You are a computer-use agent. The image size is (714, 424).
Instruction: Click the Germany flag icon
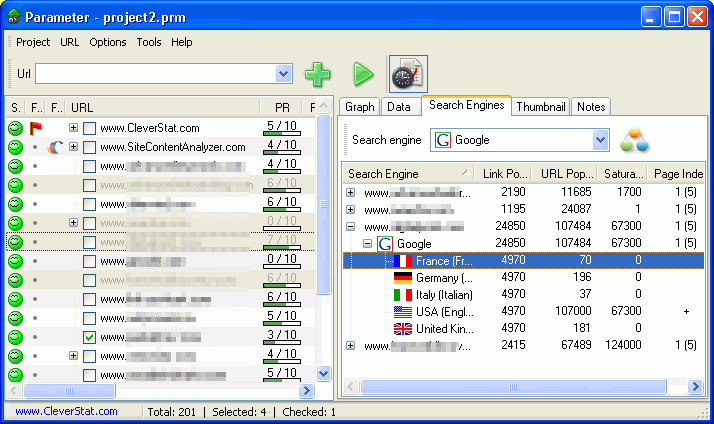[x=403, y=278]
